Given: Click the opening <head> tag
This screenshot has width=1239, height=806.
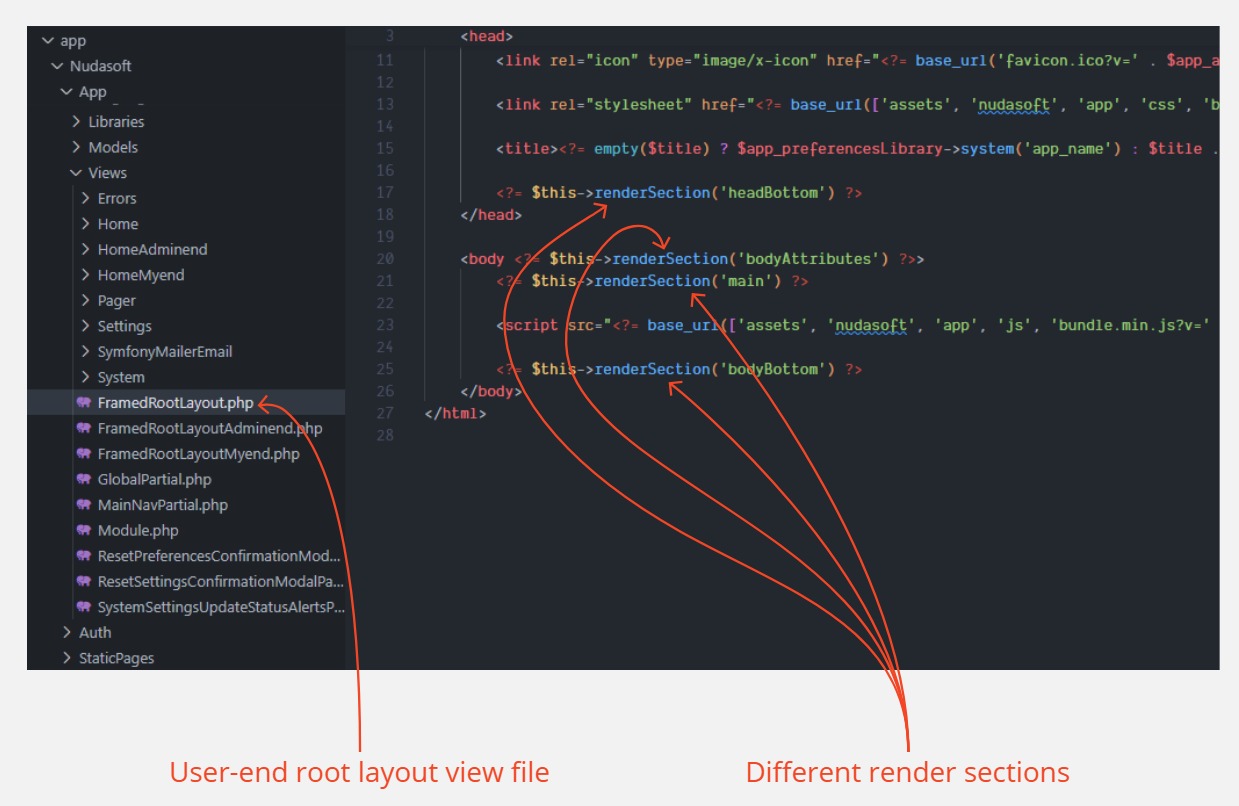Looking at the screenshot, I should point(487,37).
